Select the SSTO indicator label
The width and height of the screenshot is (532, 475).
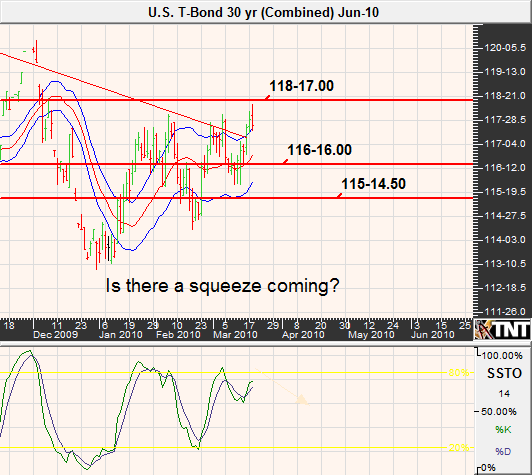[504, 374]
